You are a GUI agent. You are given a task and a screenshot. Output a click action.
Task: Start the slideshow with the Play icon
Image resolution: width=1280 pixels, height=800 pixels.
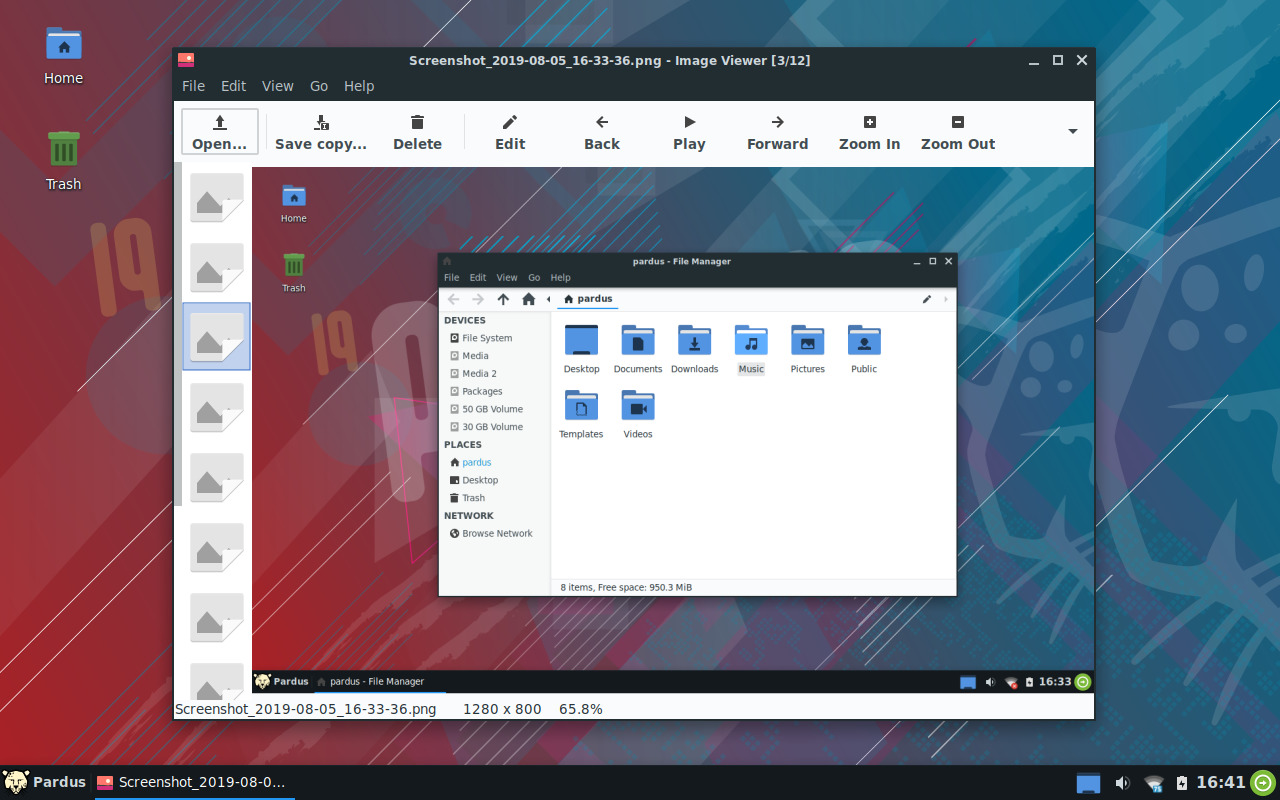(x=688, y=132)
